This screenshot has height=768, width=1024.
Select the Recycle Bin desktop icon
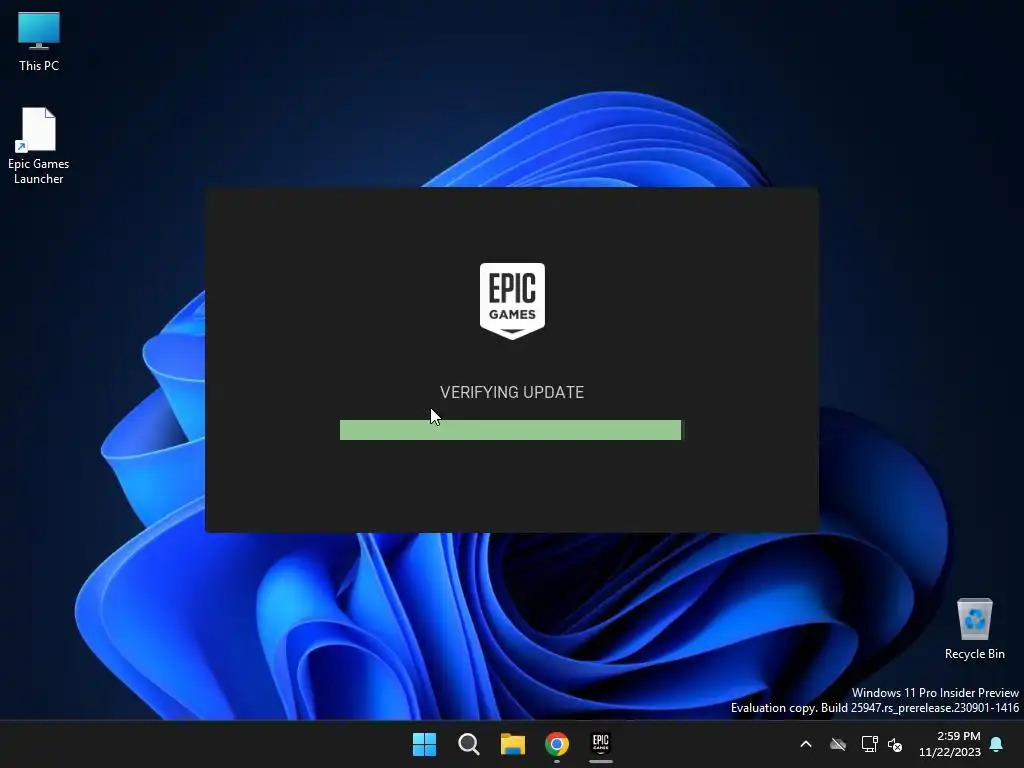[x=974, y=629]
